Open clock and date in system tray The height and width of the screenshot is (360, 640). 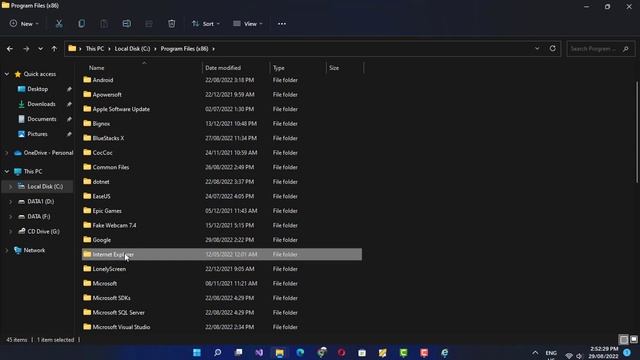tap(603, 353)
